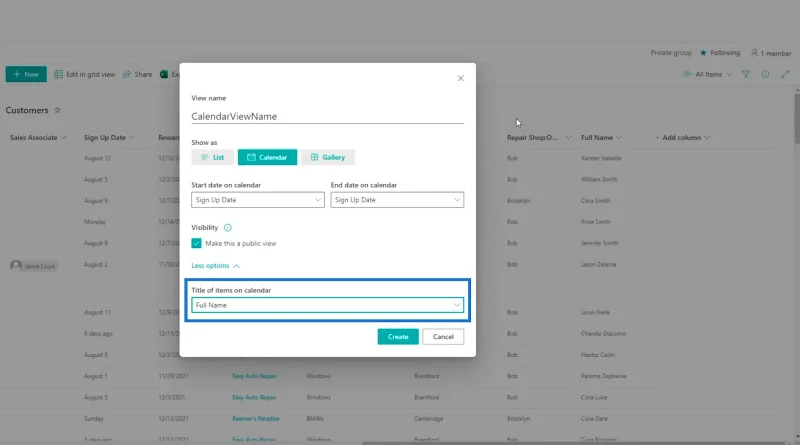
Task: Select List under Show as
Action: 212,157
